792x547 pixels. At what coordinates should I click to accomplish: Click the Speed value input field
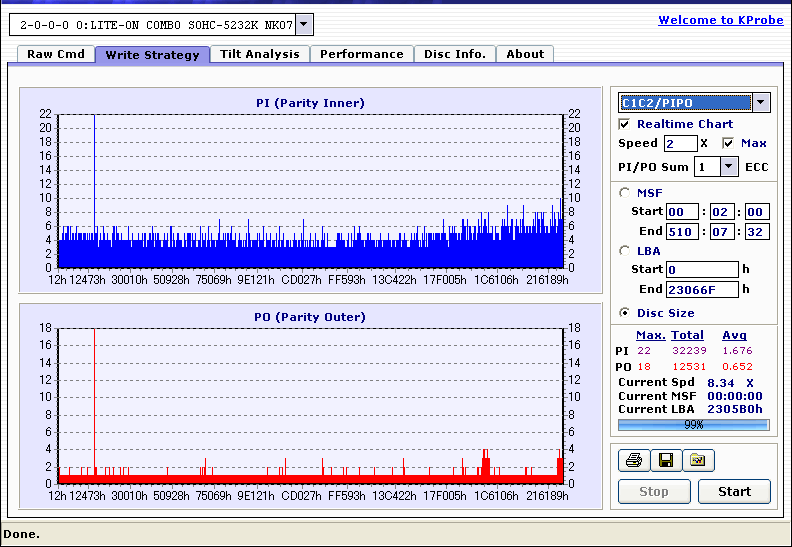click(680, 143)
